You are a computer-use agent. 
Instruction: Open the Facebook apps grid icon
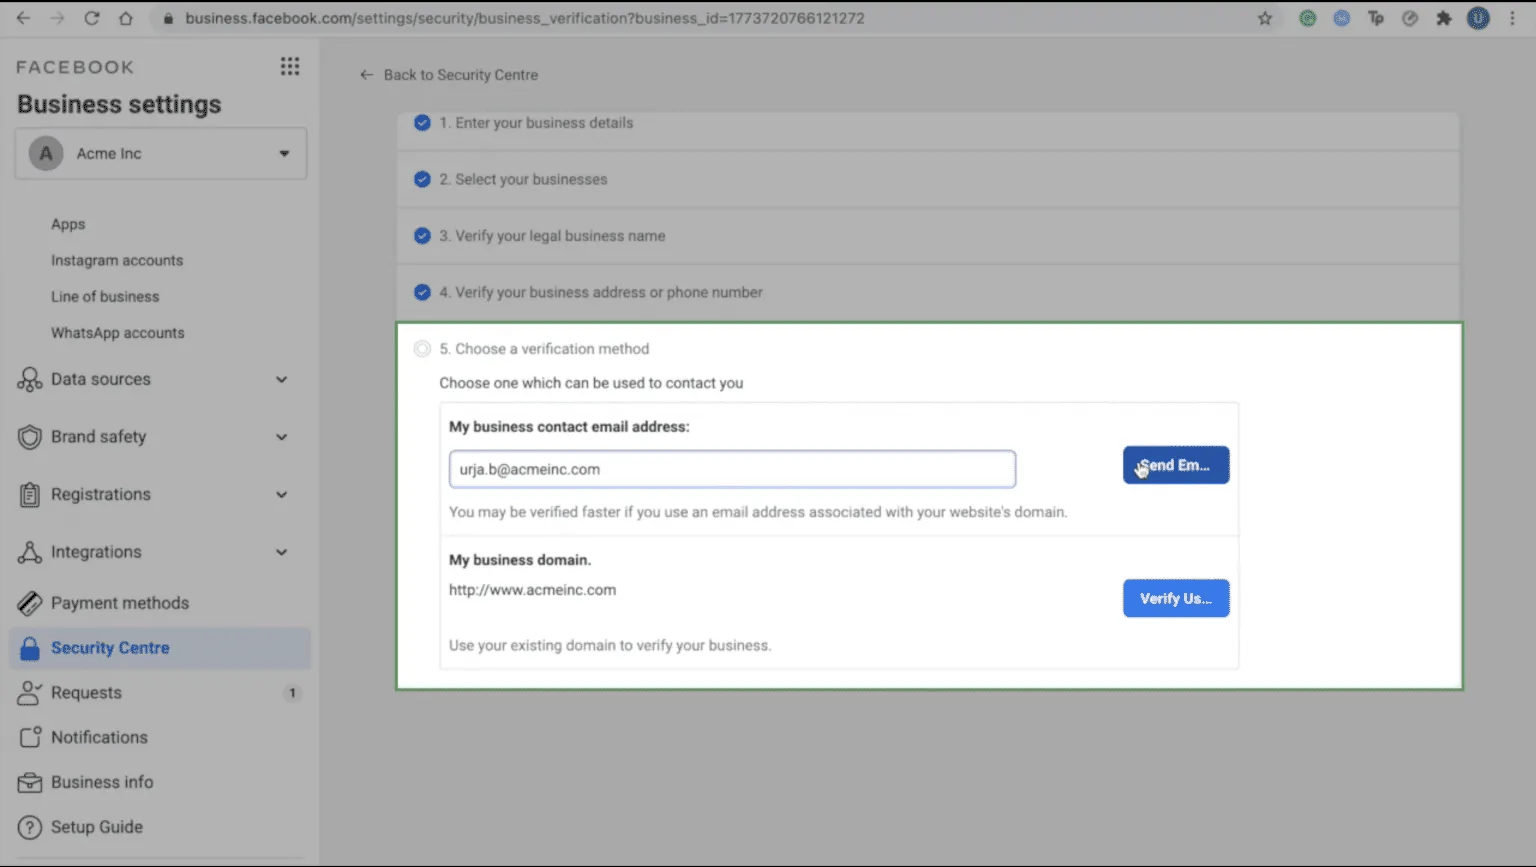pos(290,67)
